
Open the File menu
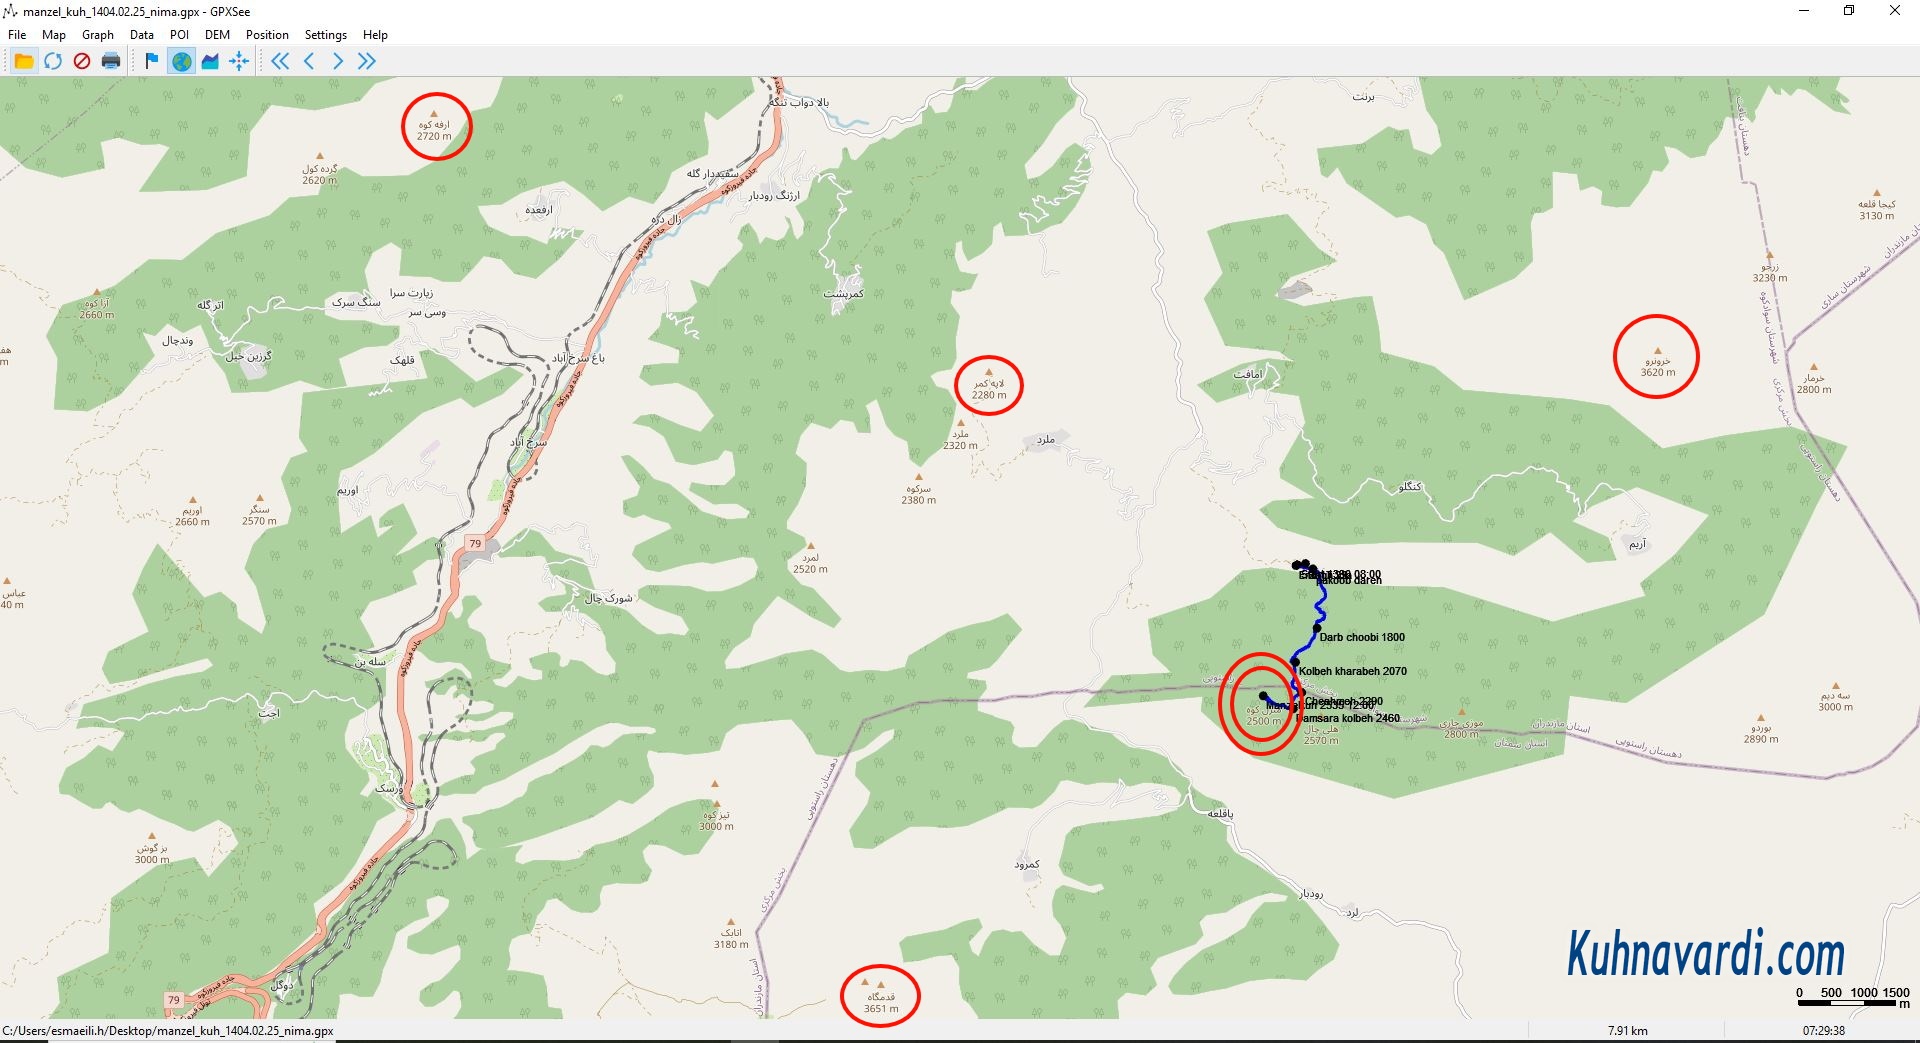(x=17, y=34)
